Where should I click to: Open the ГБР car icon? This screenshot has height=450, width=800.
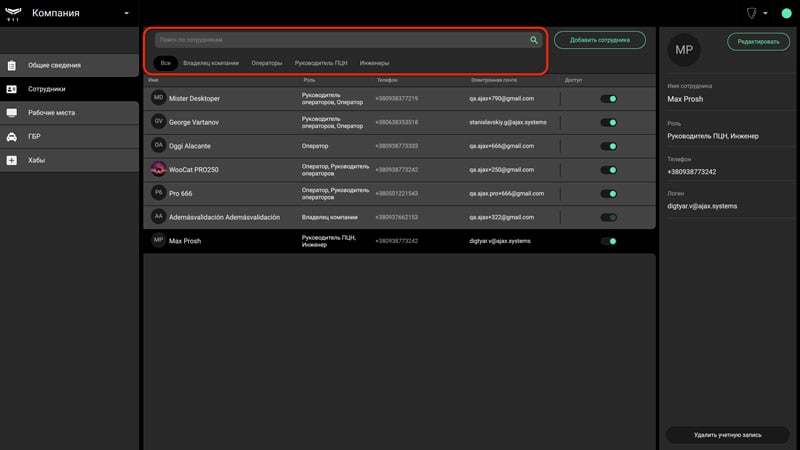click(12, 137)
